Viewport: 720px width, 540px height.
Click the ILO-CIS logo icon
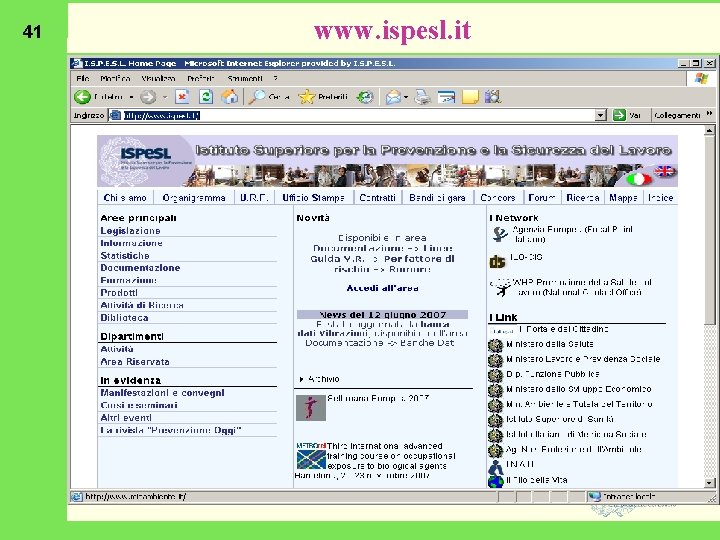coord(497,261)
